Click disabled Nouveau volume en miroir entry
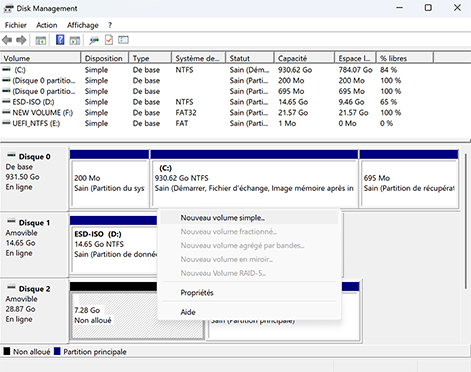Screen dimensions: 471x372 (x=249, y=259)
